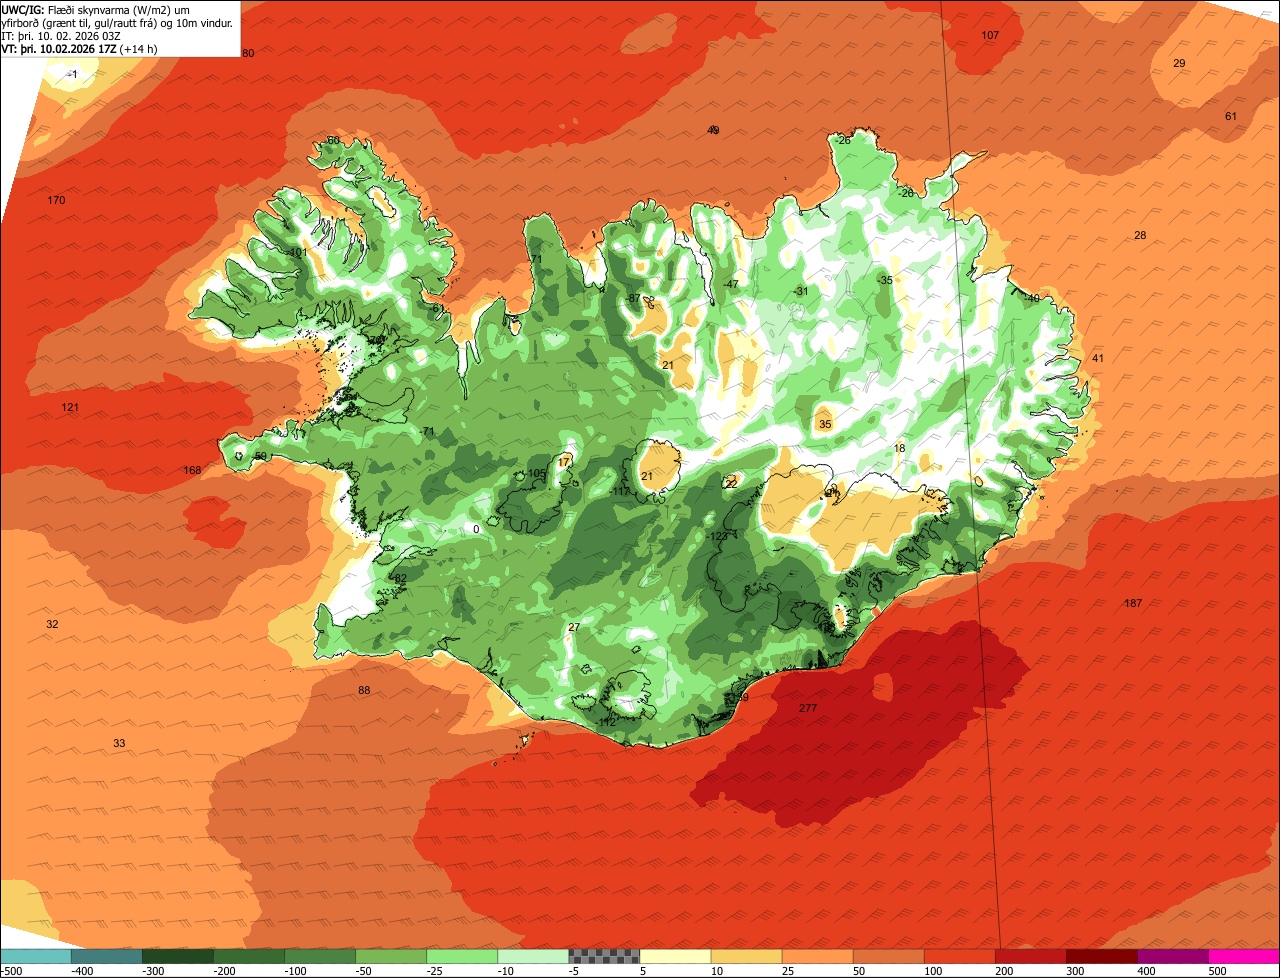
Task: Click the valid time 'VT: þri. 10.02.2026 17Z'
Action: (x=59, y=48)
